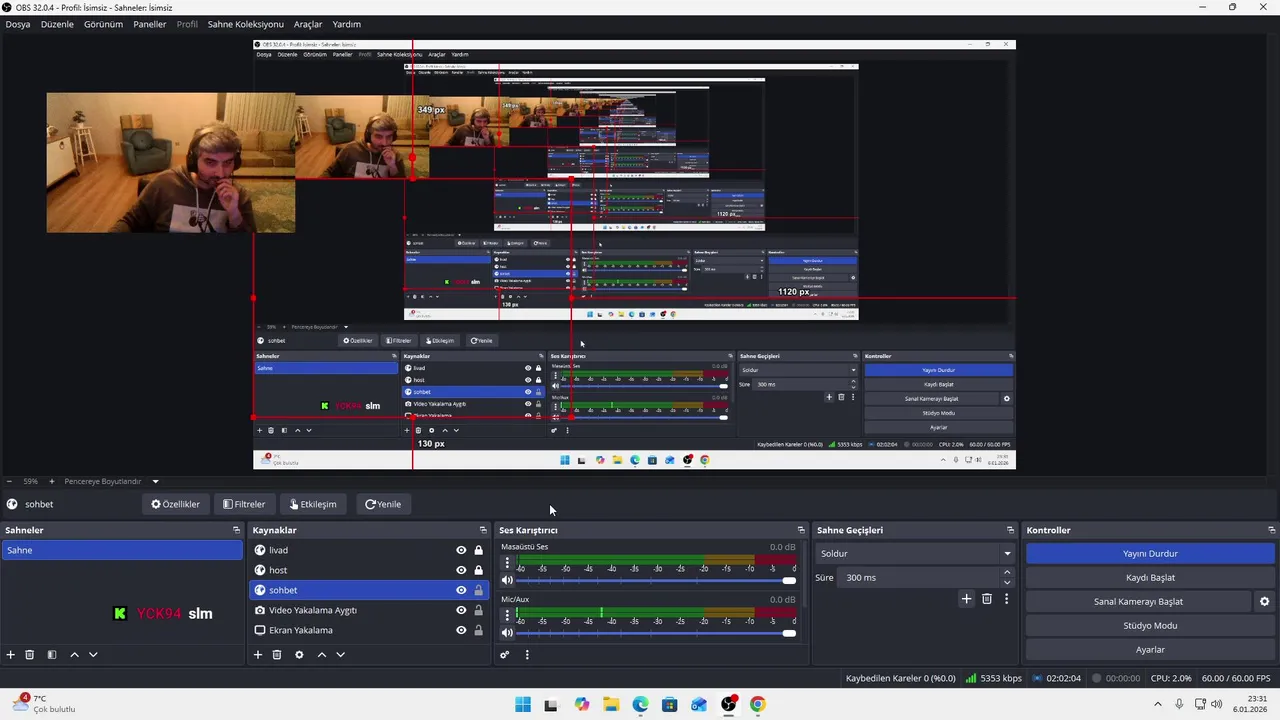Click the Özellikler button
Viewport: 1280px width, 720px height.
tap(175, 504)
